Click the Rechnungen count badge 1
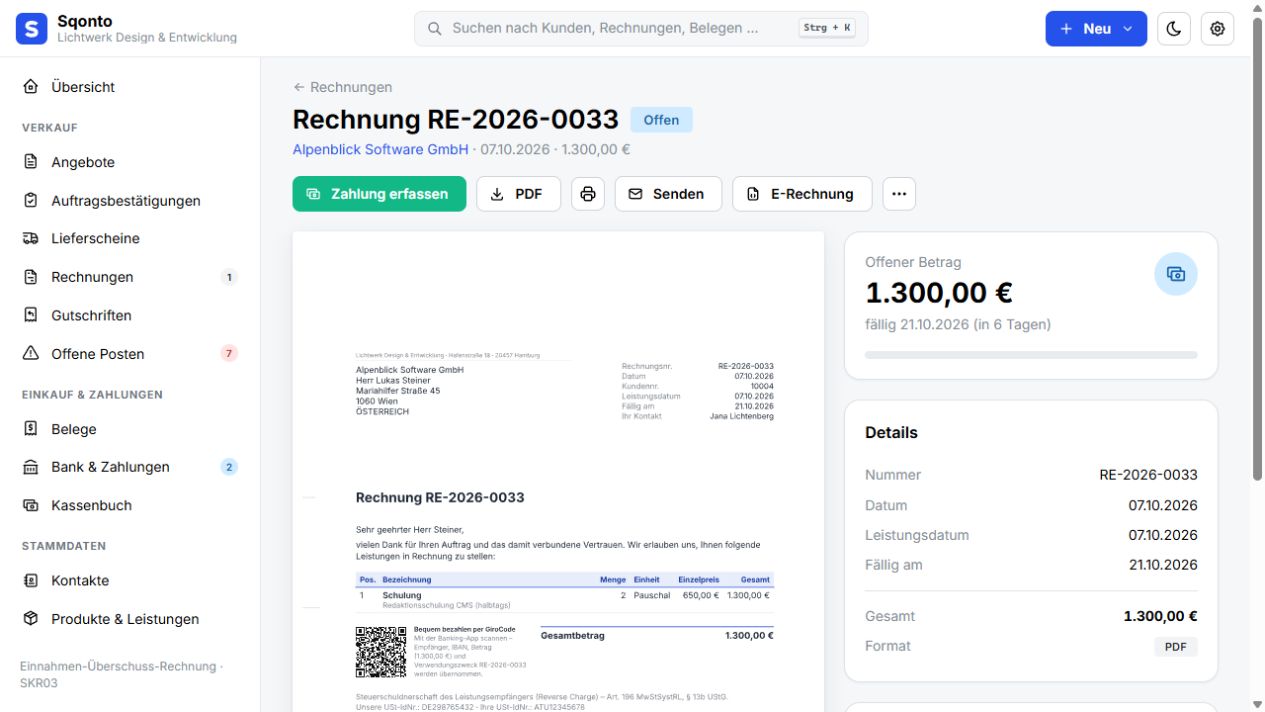The width and height of the screenshot is (1265, 712). coord(229,277)
